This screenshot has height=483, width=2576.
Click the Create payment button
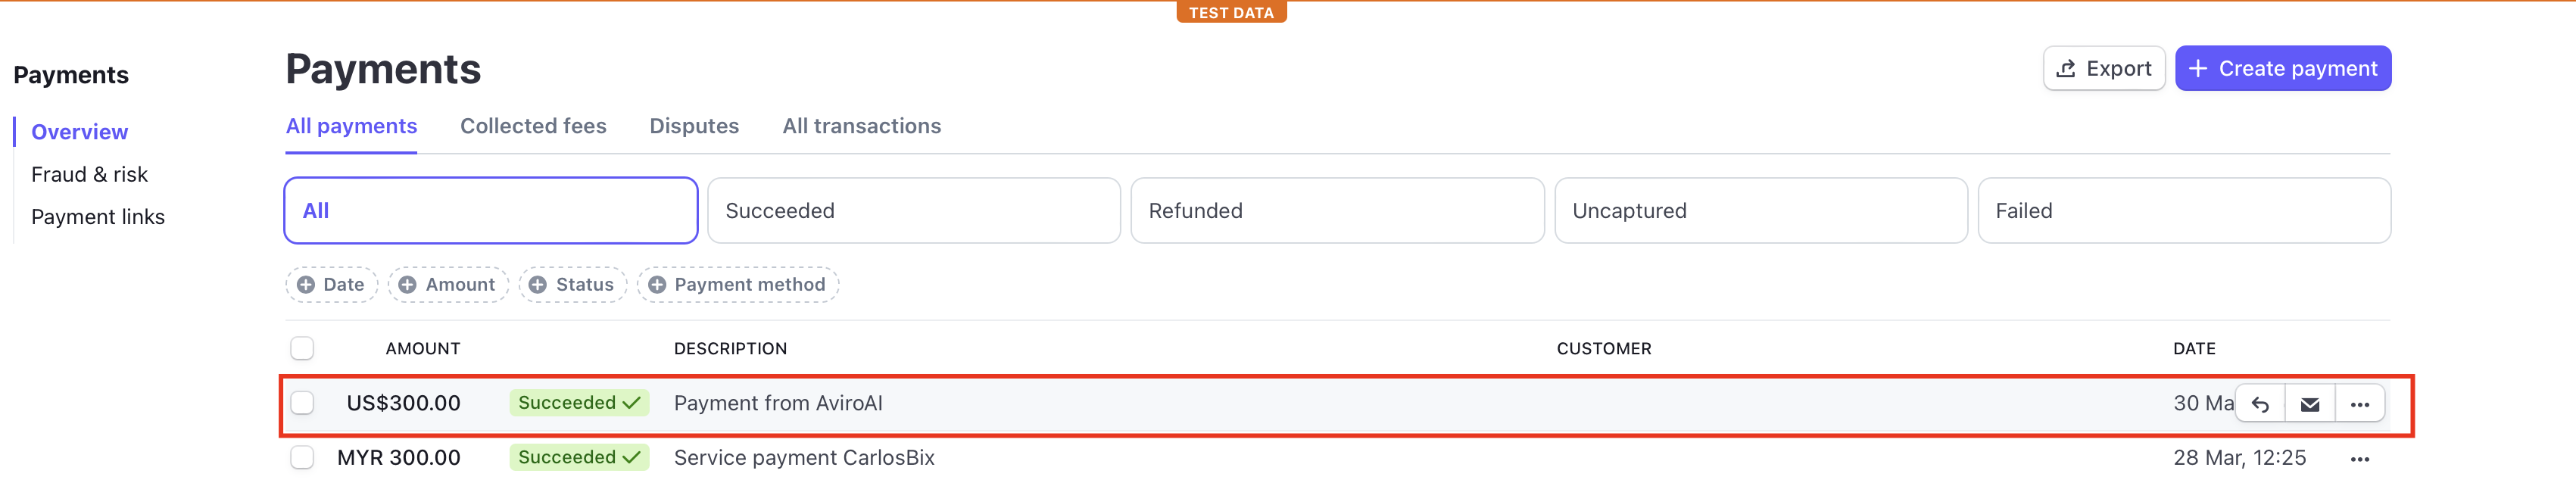tap(2283, 68)
